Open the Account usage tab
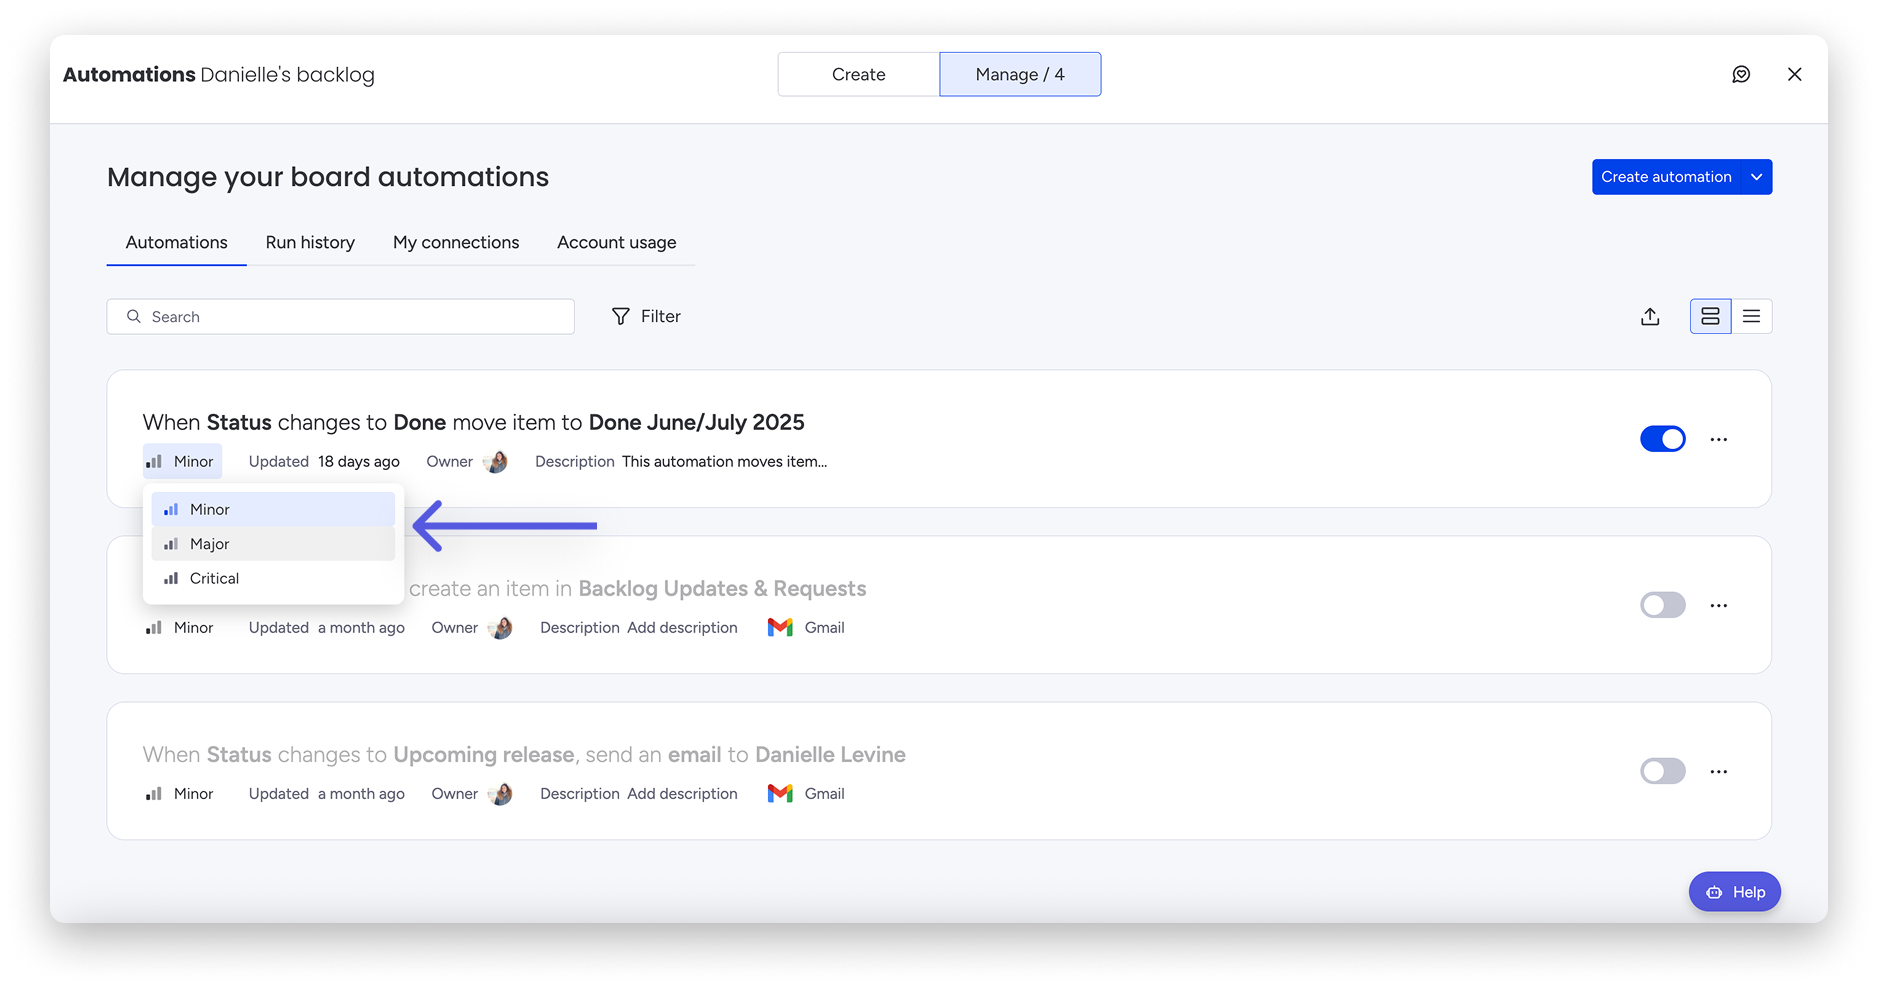The image size is (1878, 988). [616, 242]
